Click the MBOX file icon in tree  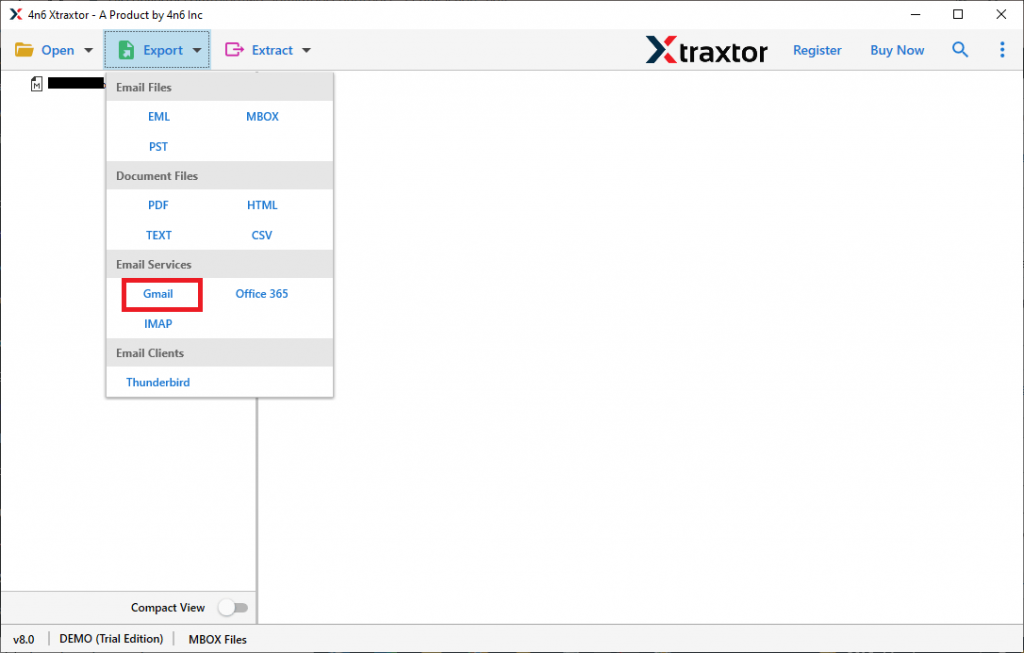[37, 84]
